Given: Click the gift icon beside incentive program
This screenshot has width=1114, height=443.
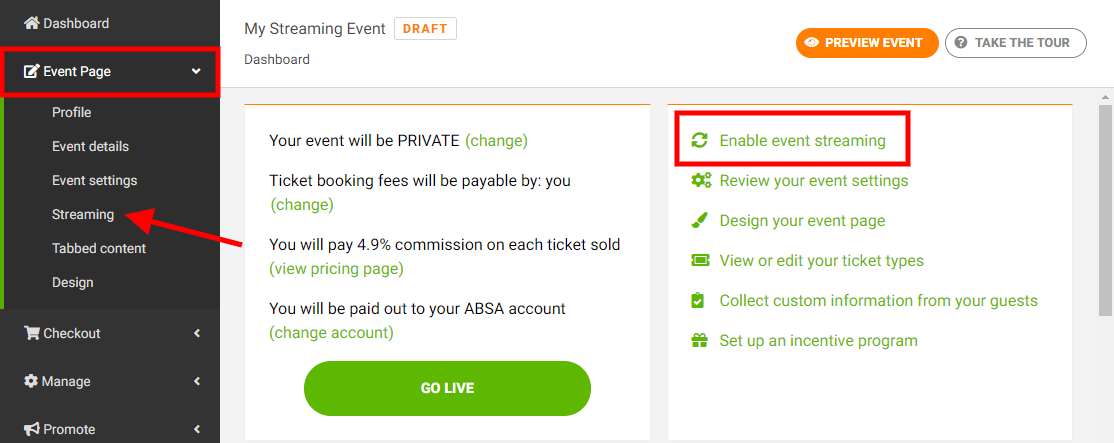Looking at the screenshot, I should (700, 341).
